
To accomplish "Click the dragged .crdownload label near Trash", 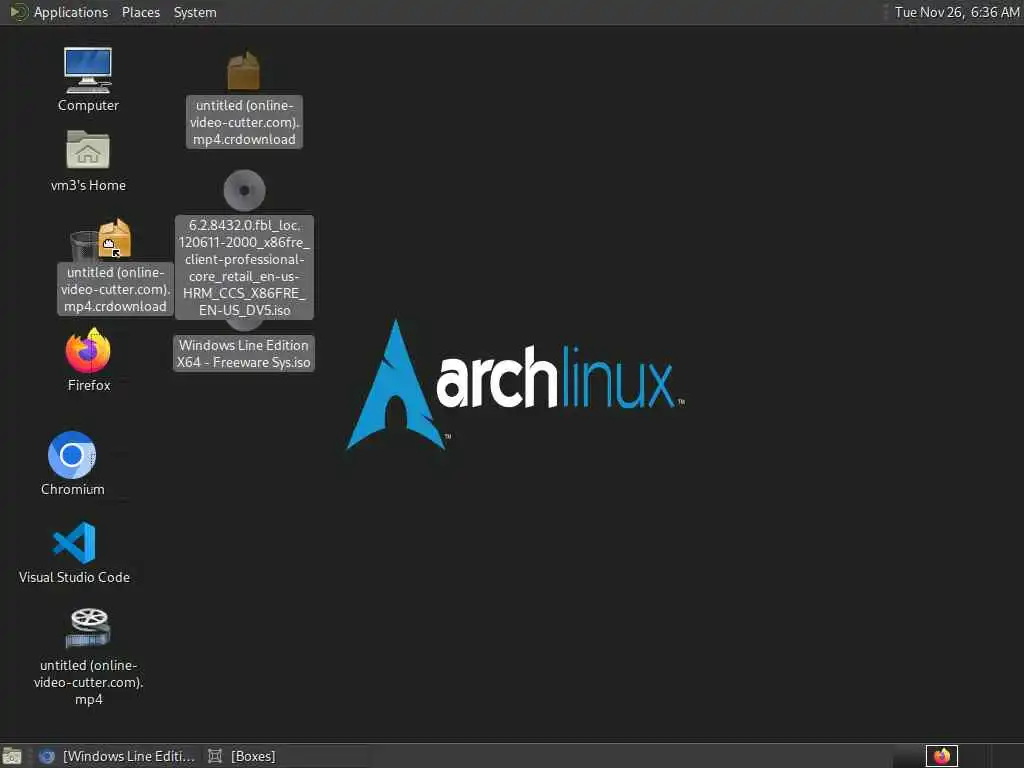I will pos(116,289).
